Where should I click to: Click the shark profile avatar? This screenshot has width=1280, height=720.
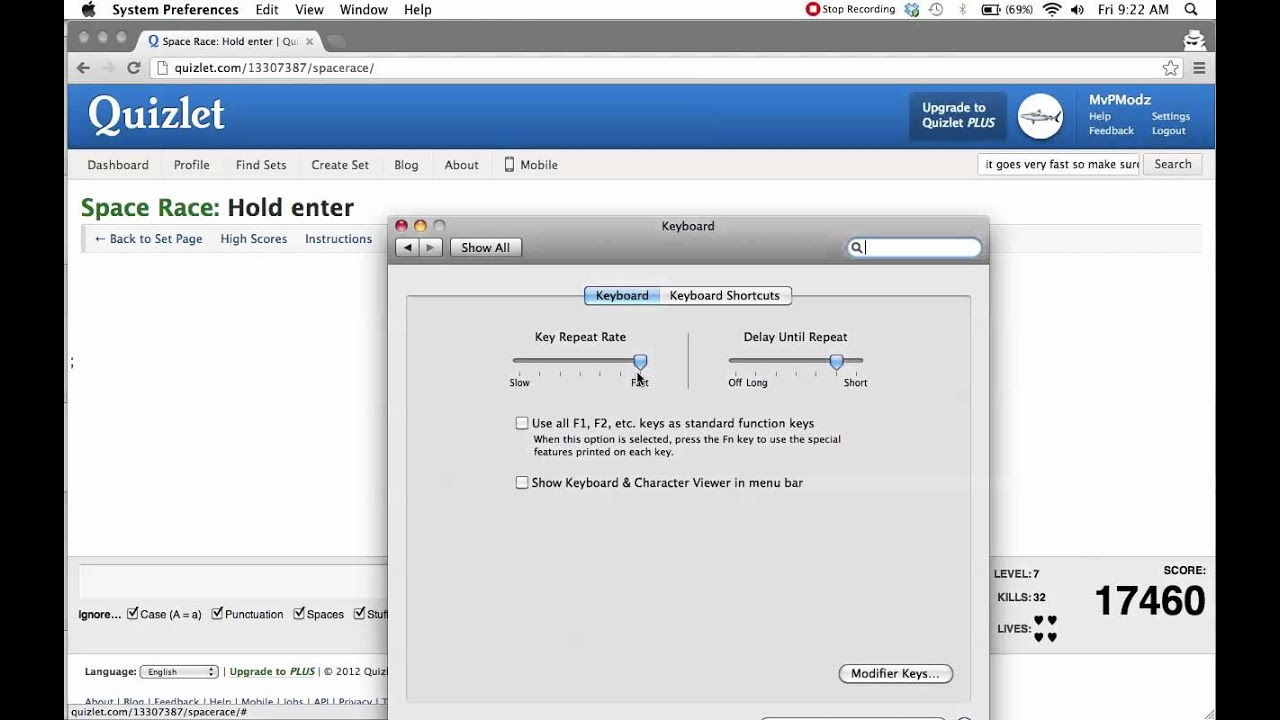[1040, 117]
